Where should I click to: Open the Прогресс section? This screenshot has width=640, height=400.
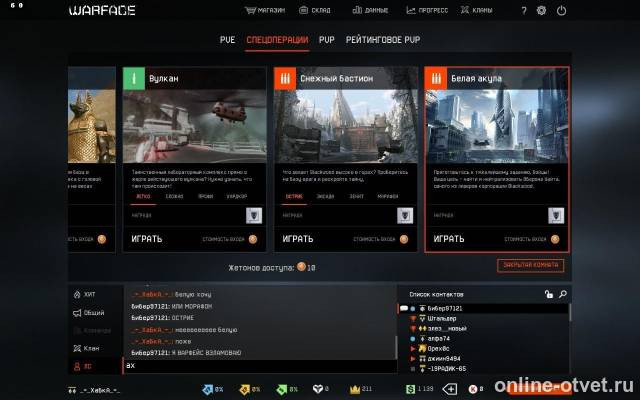click(427, 10)
